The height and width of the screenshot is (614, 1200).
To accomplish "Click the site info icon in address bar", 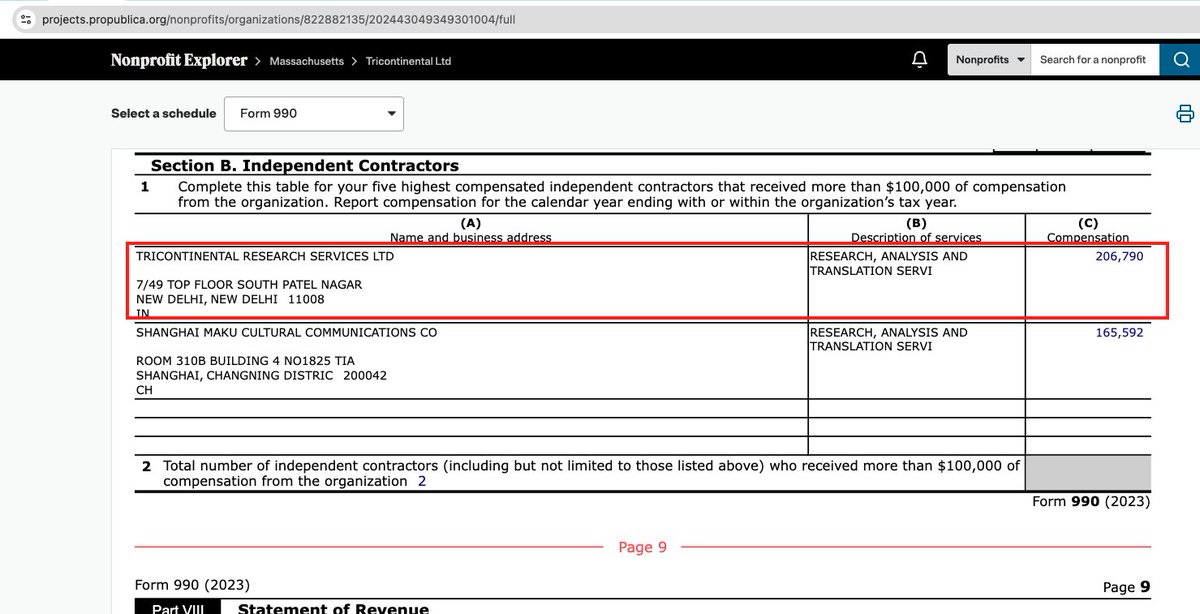I will click(x=26, y=19).
